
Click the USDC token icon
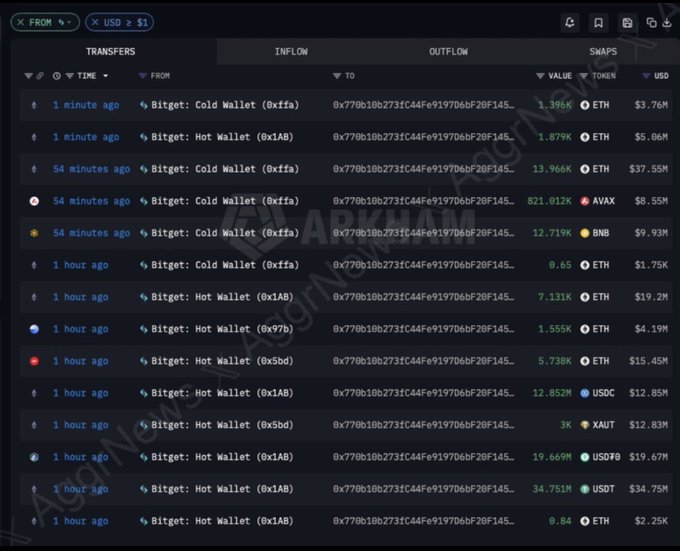tap(585, 393)
